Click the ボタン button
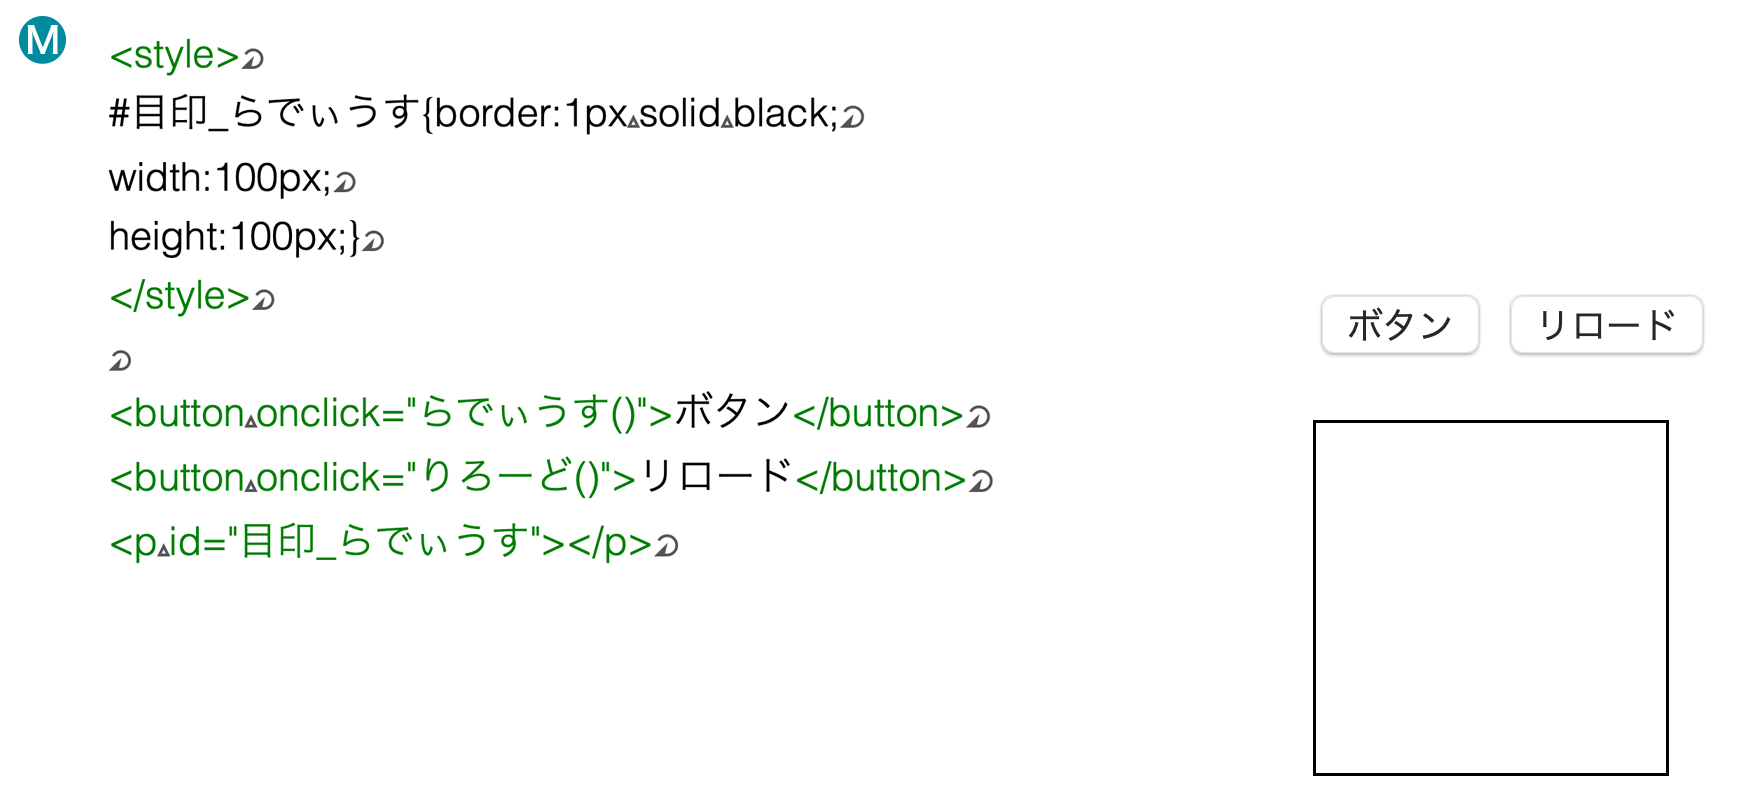Image resolution: width=1740 pixels, height=800 pixels. tap(1399, 324)
